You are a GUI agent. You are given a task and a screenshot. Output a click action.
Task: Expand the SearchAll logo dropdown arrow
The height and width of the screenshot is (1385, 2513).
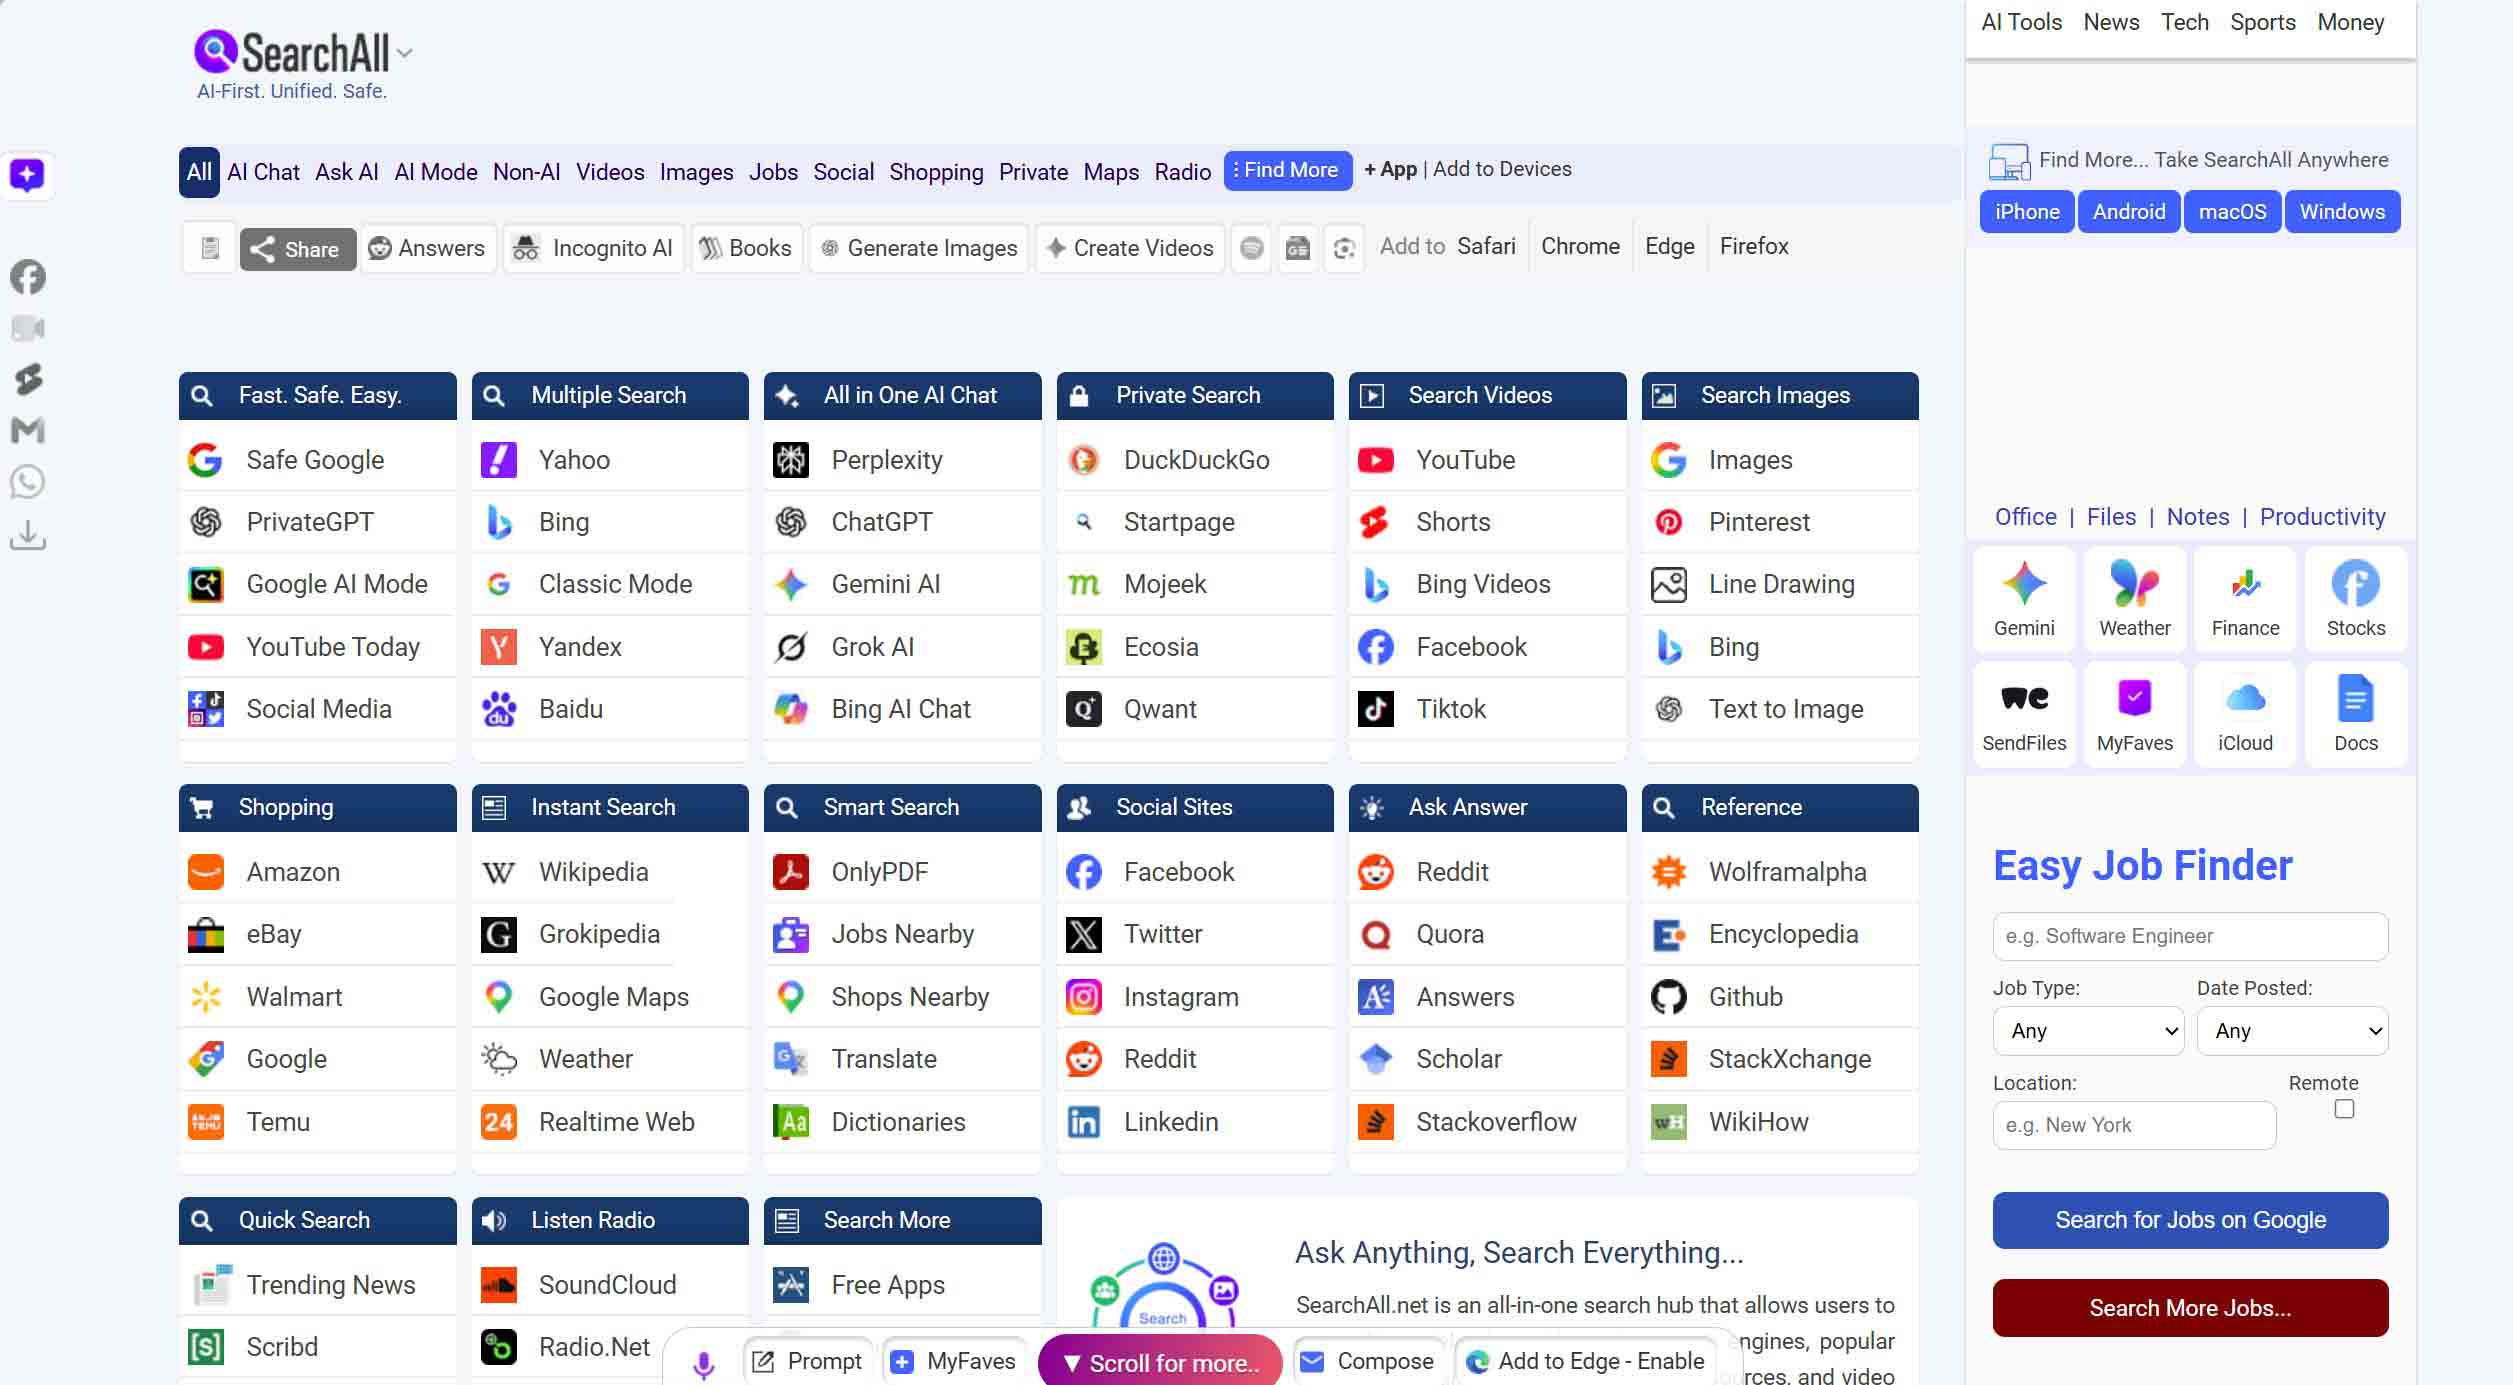[404, 54]
